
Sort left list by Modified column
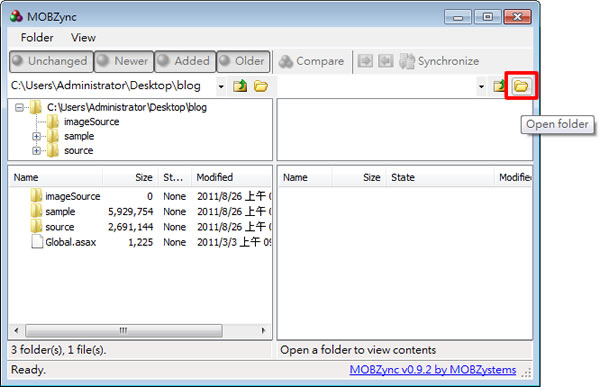(232, 177)
